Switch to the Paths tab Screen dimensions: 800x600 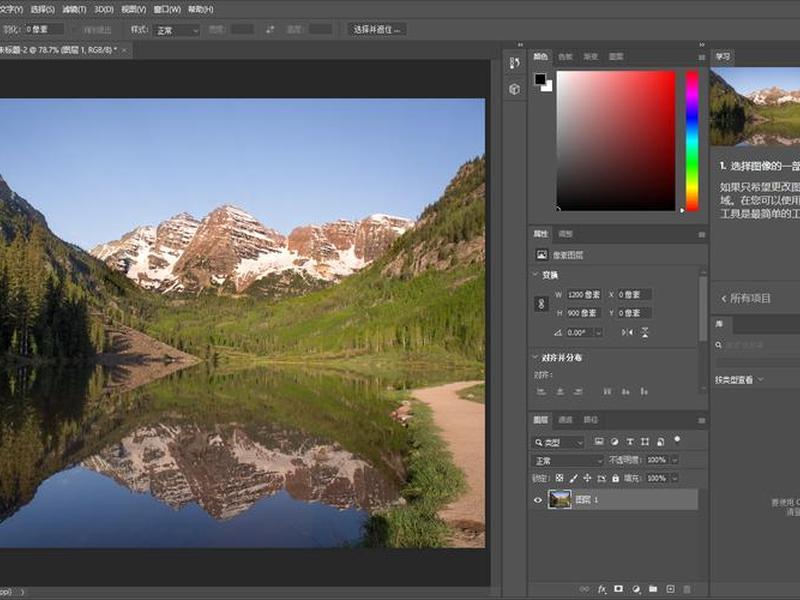click(590, 419)
